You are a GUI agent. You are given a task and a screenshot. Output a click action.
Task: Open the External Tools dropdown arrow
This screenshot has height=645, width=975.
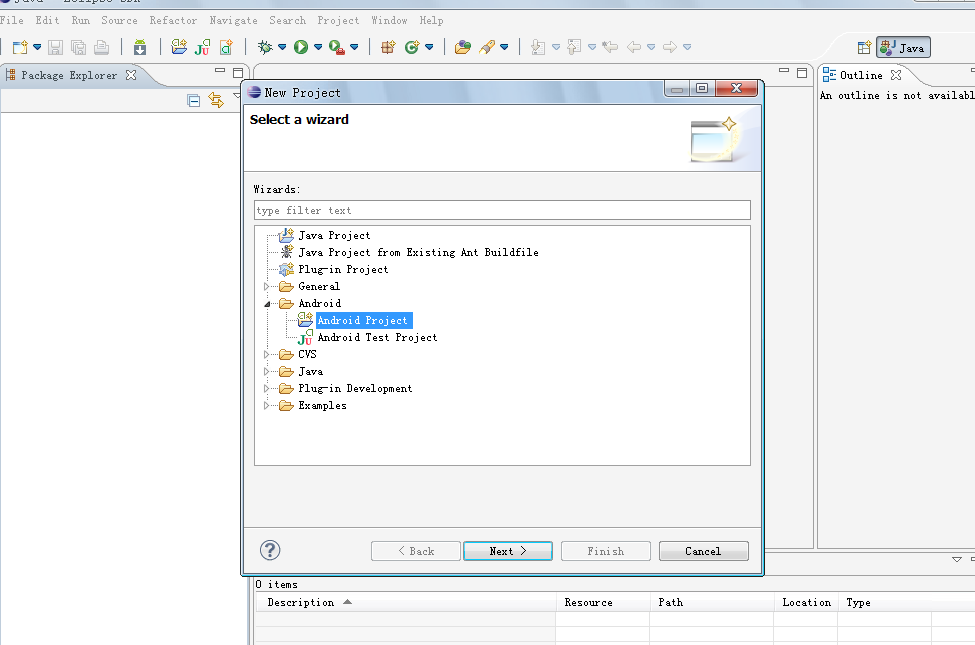(x=354, y=47)
